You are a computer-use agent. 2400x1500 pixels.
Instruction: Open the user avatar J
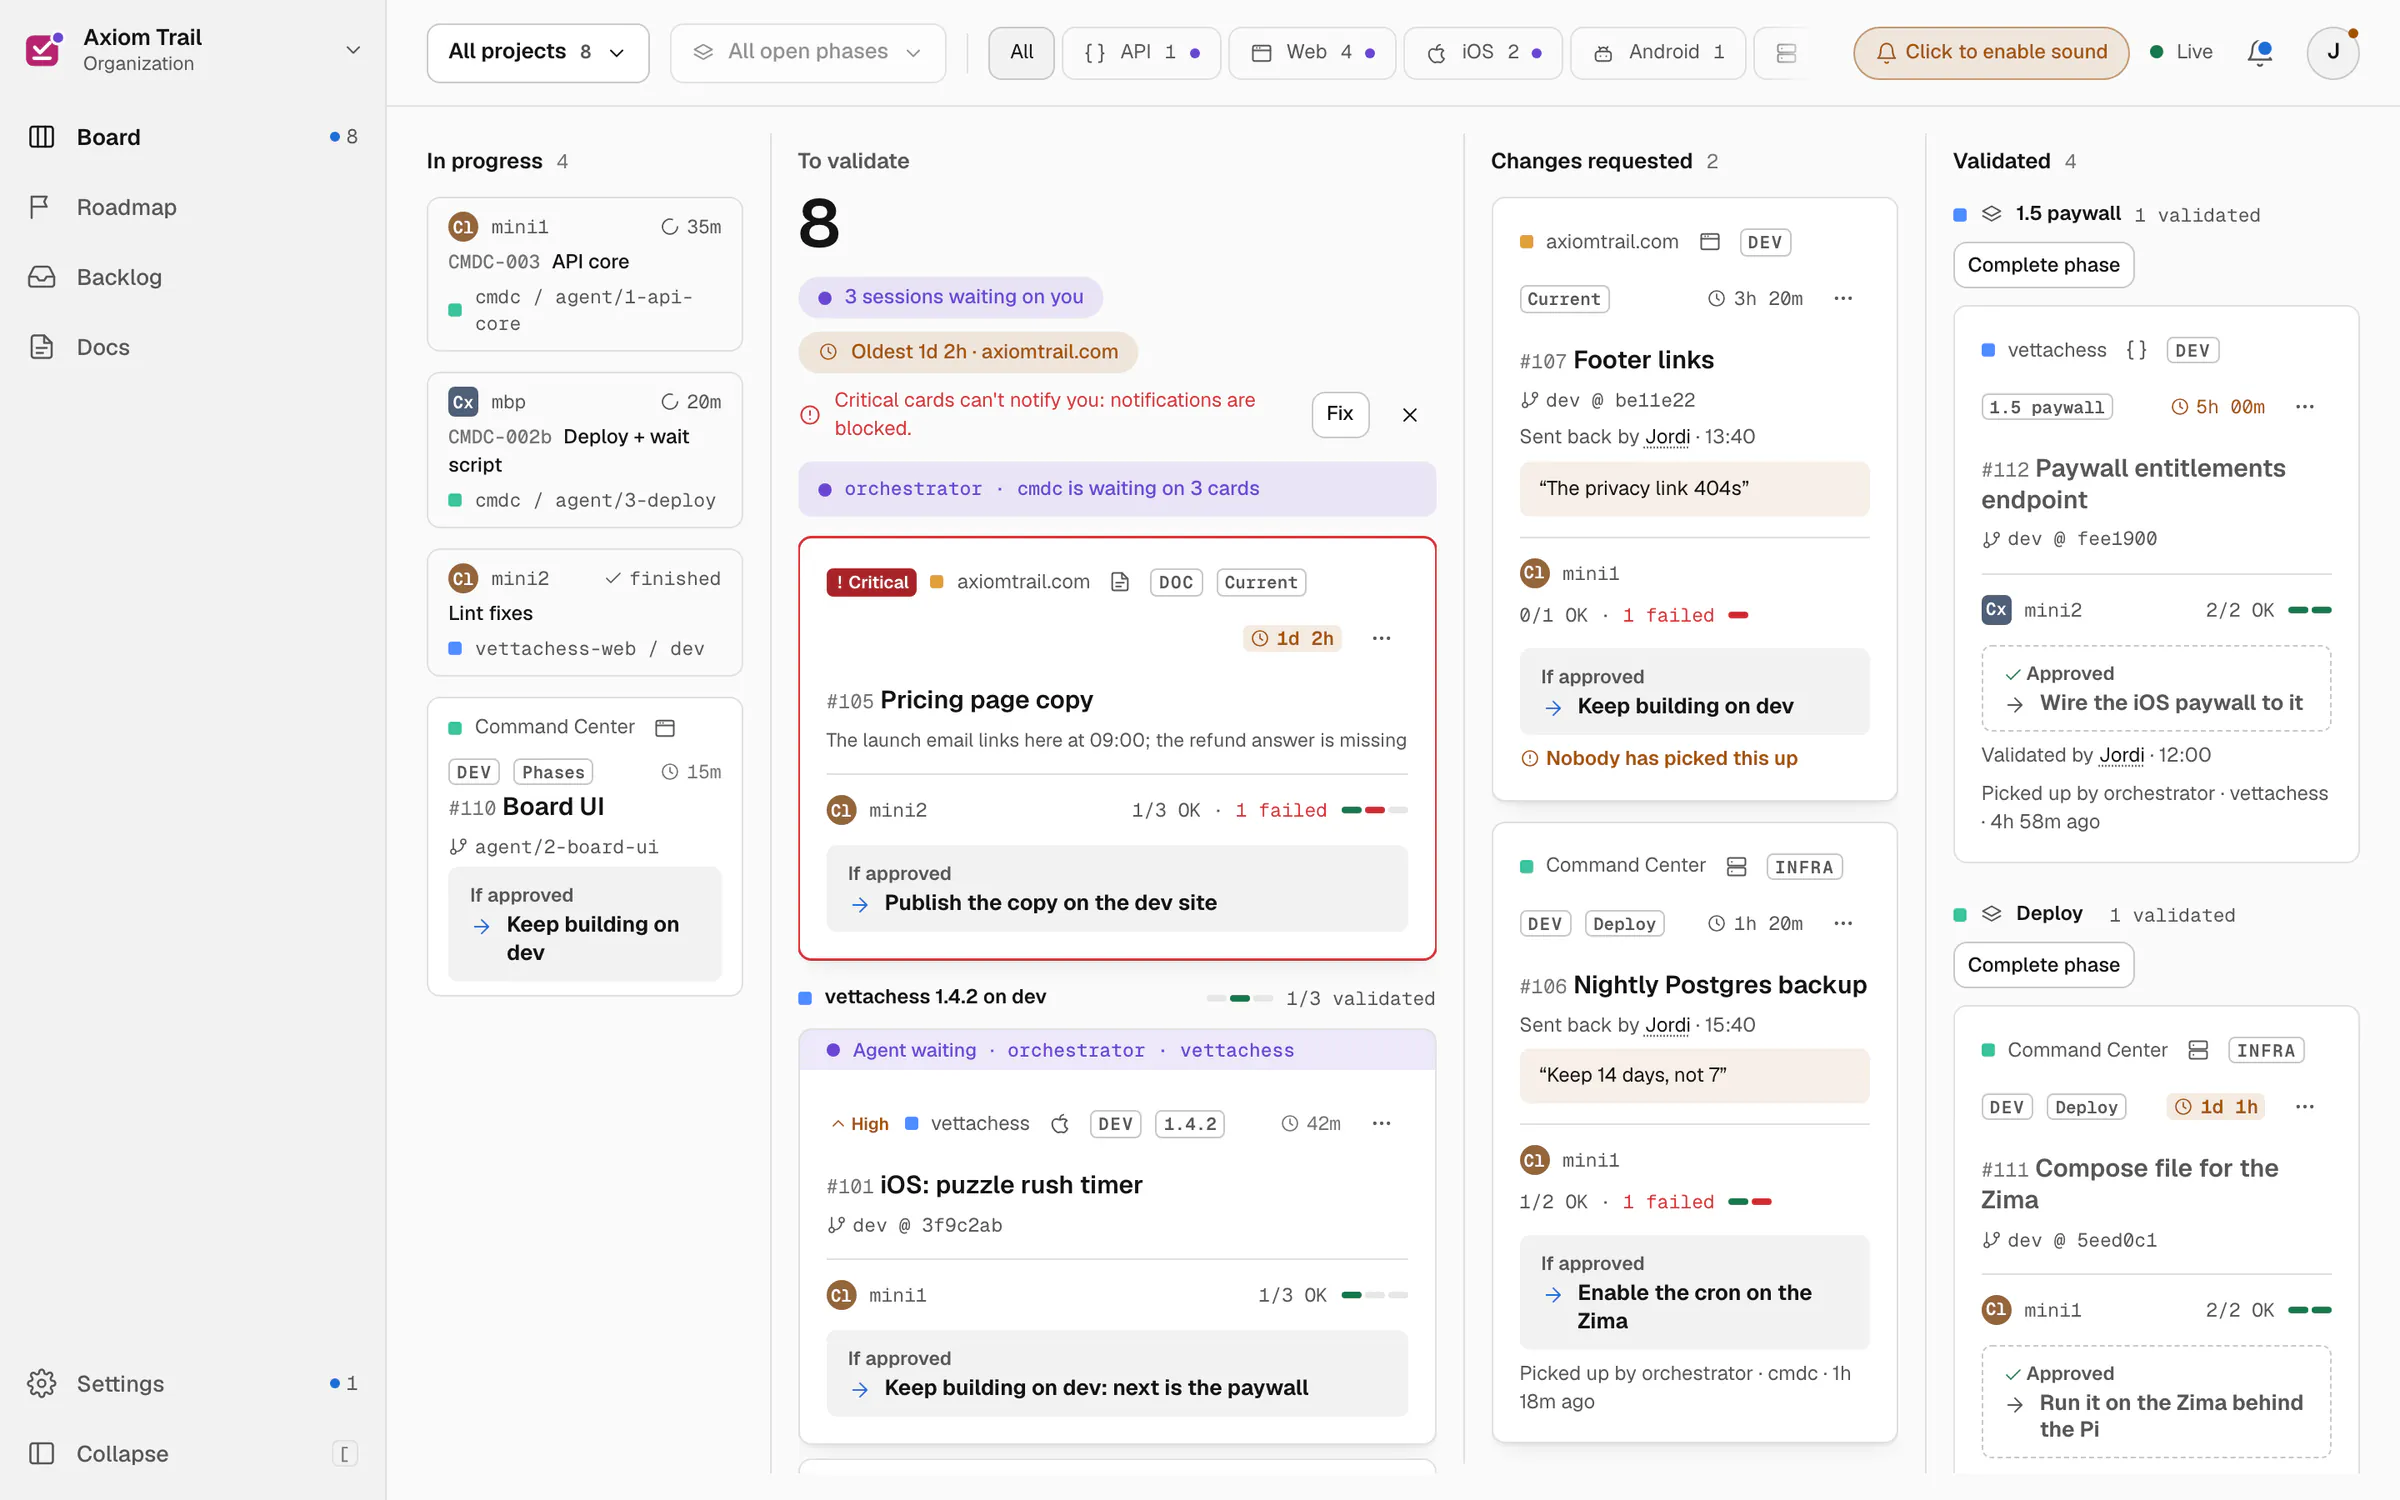coord(2333,52)
